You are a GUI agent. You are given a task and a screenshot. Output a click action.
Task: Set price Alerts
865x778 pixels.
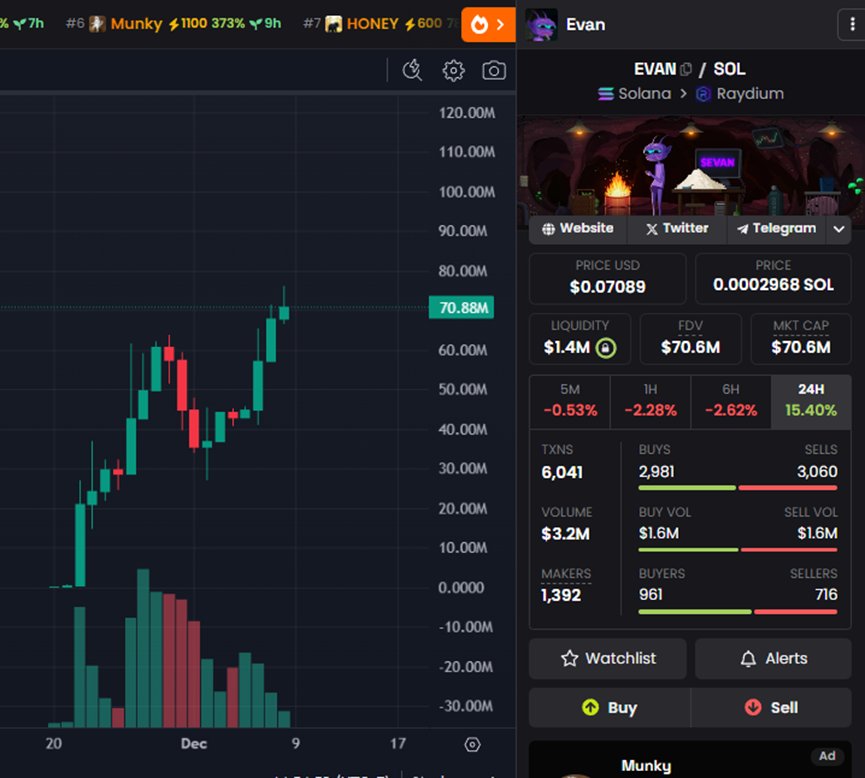click(x=773, y=658)
